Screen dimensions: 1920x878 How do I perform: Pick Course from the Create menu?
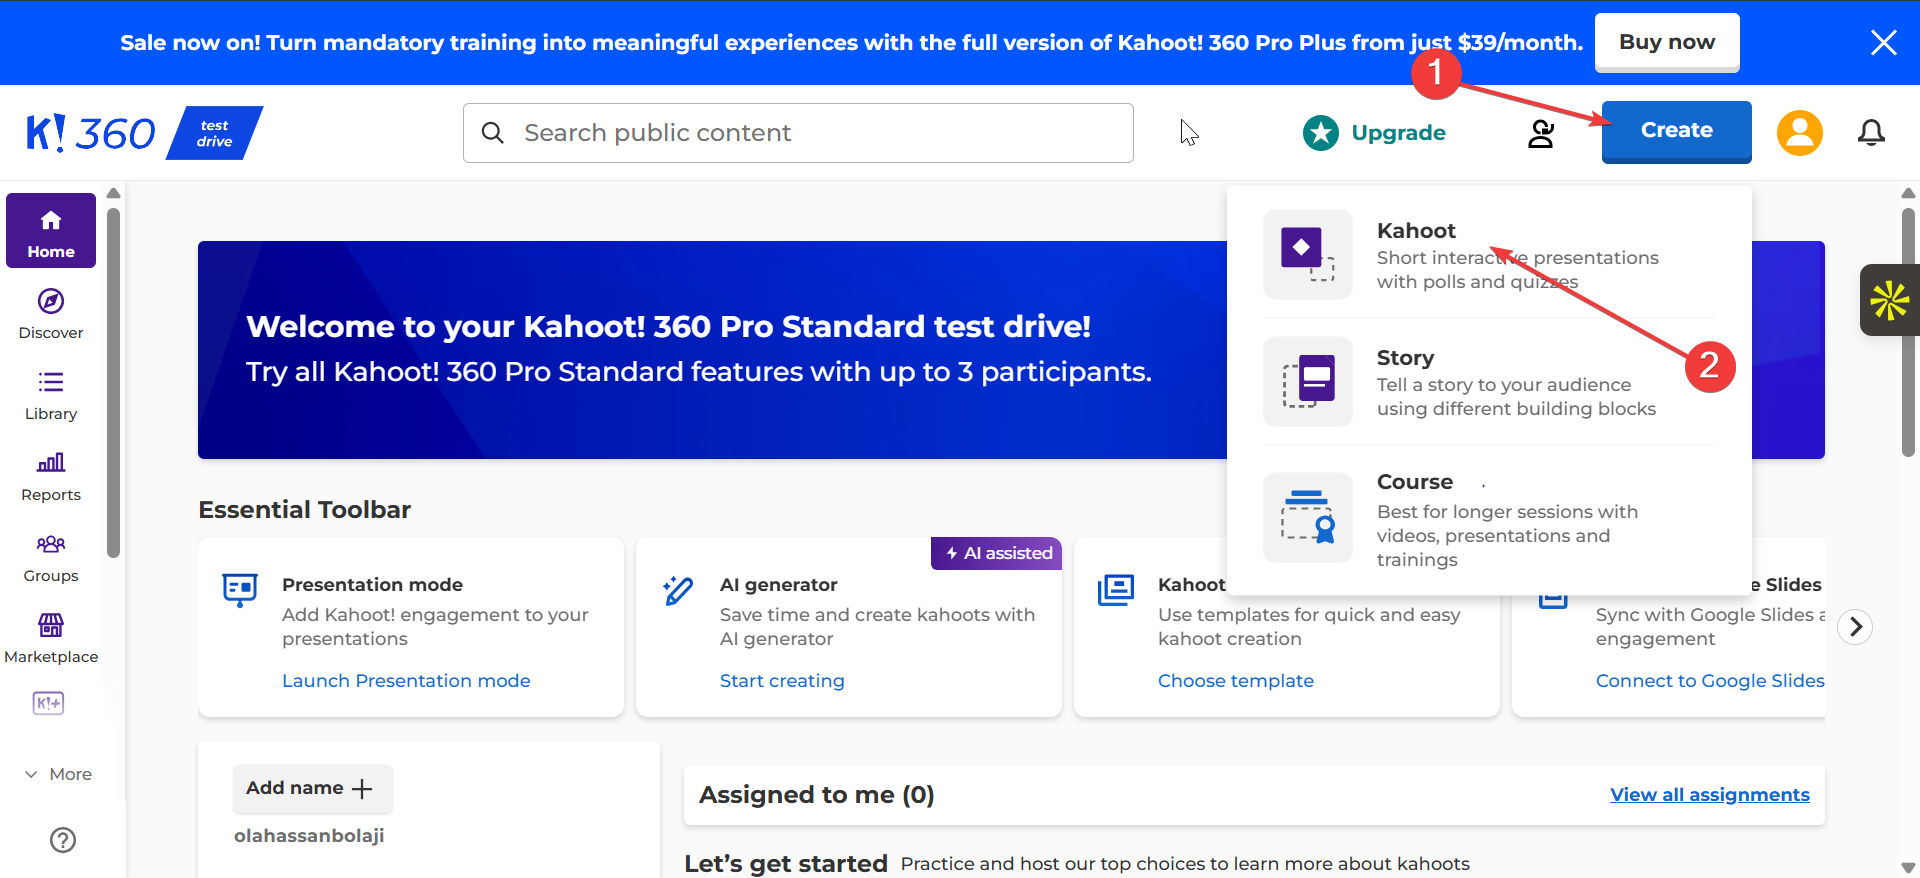(1414, 482)
